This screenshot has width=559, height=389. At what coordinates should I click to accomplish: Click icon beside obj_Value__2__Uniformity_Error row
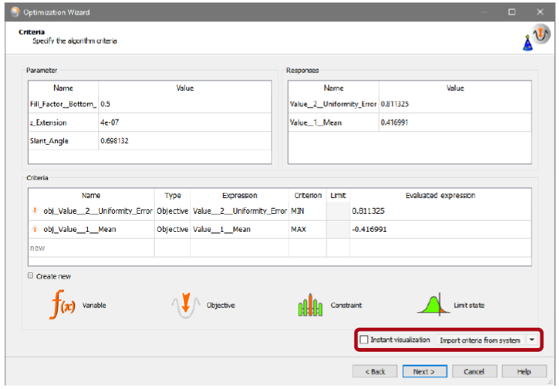[35, 211]
